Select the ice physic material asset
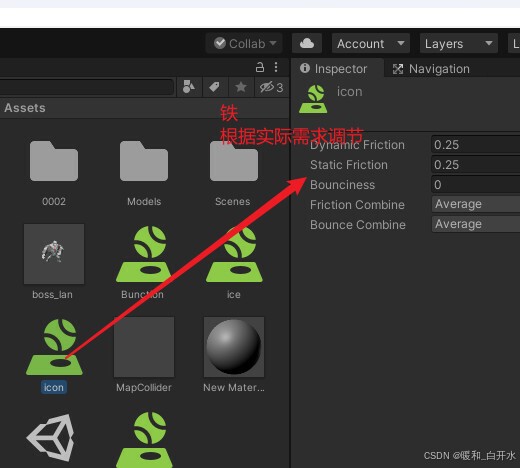Viewport: 520px width, 468px height. 234,254
